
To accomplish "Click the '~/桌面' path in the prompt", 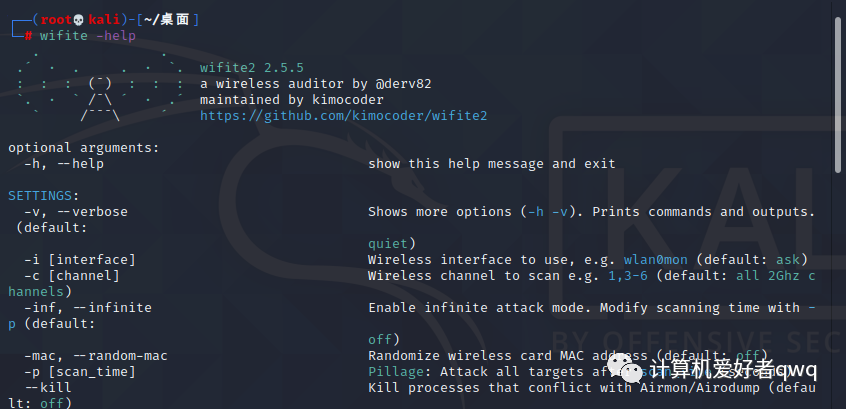I will click(167, 20).
